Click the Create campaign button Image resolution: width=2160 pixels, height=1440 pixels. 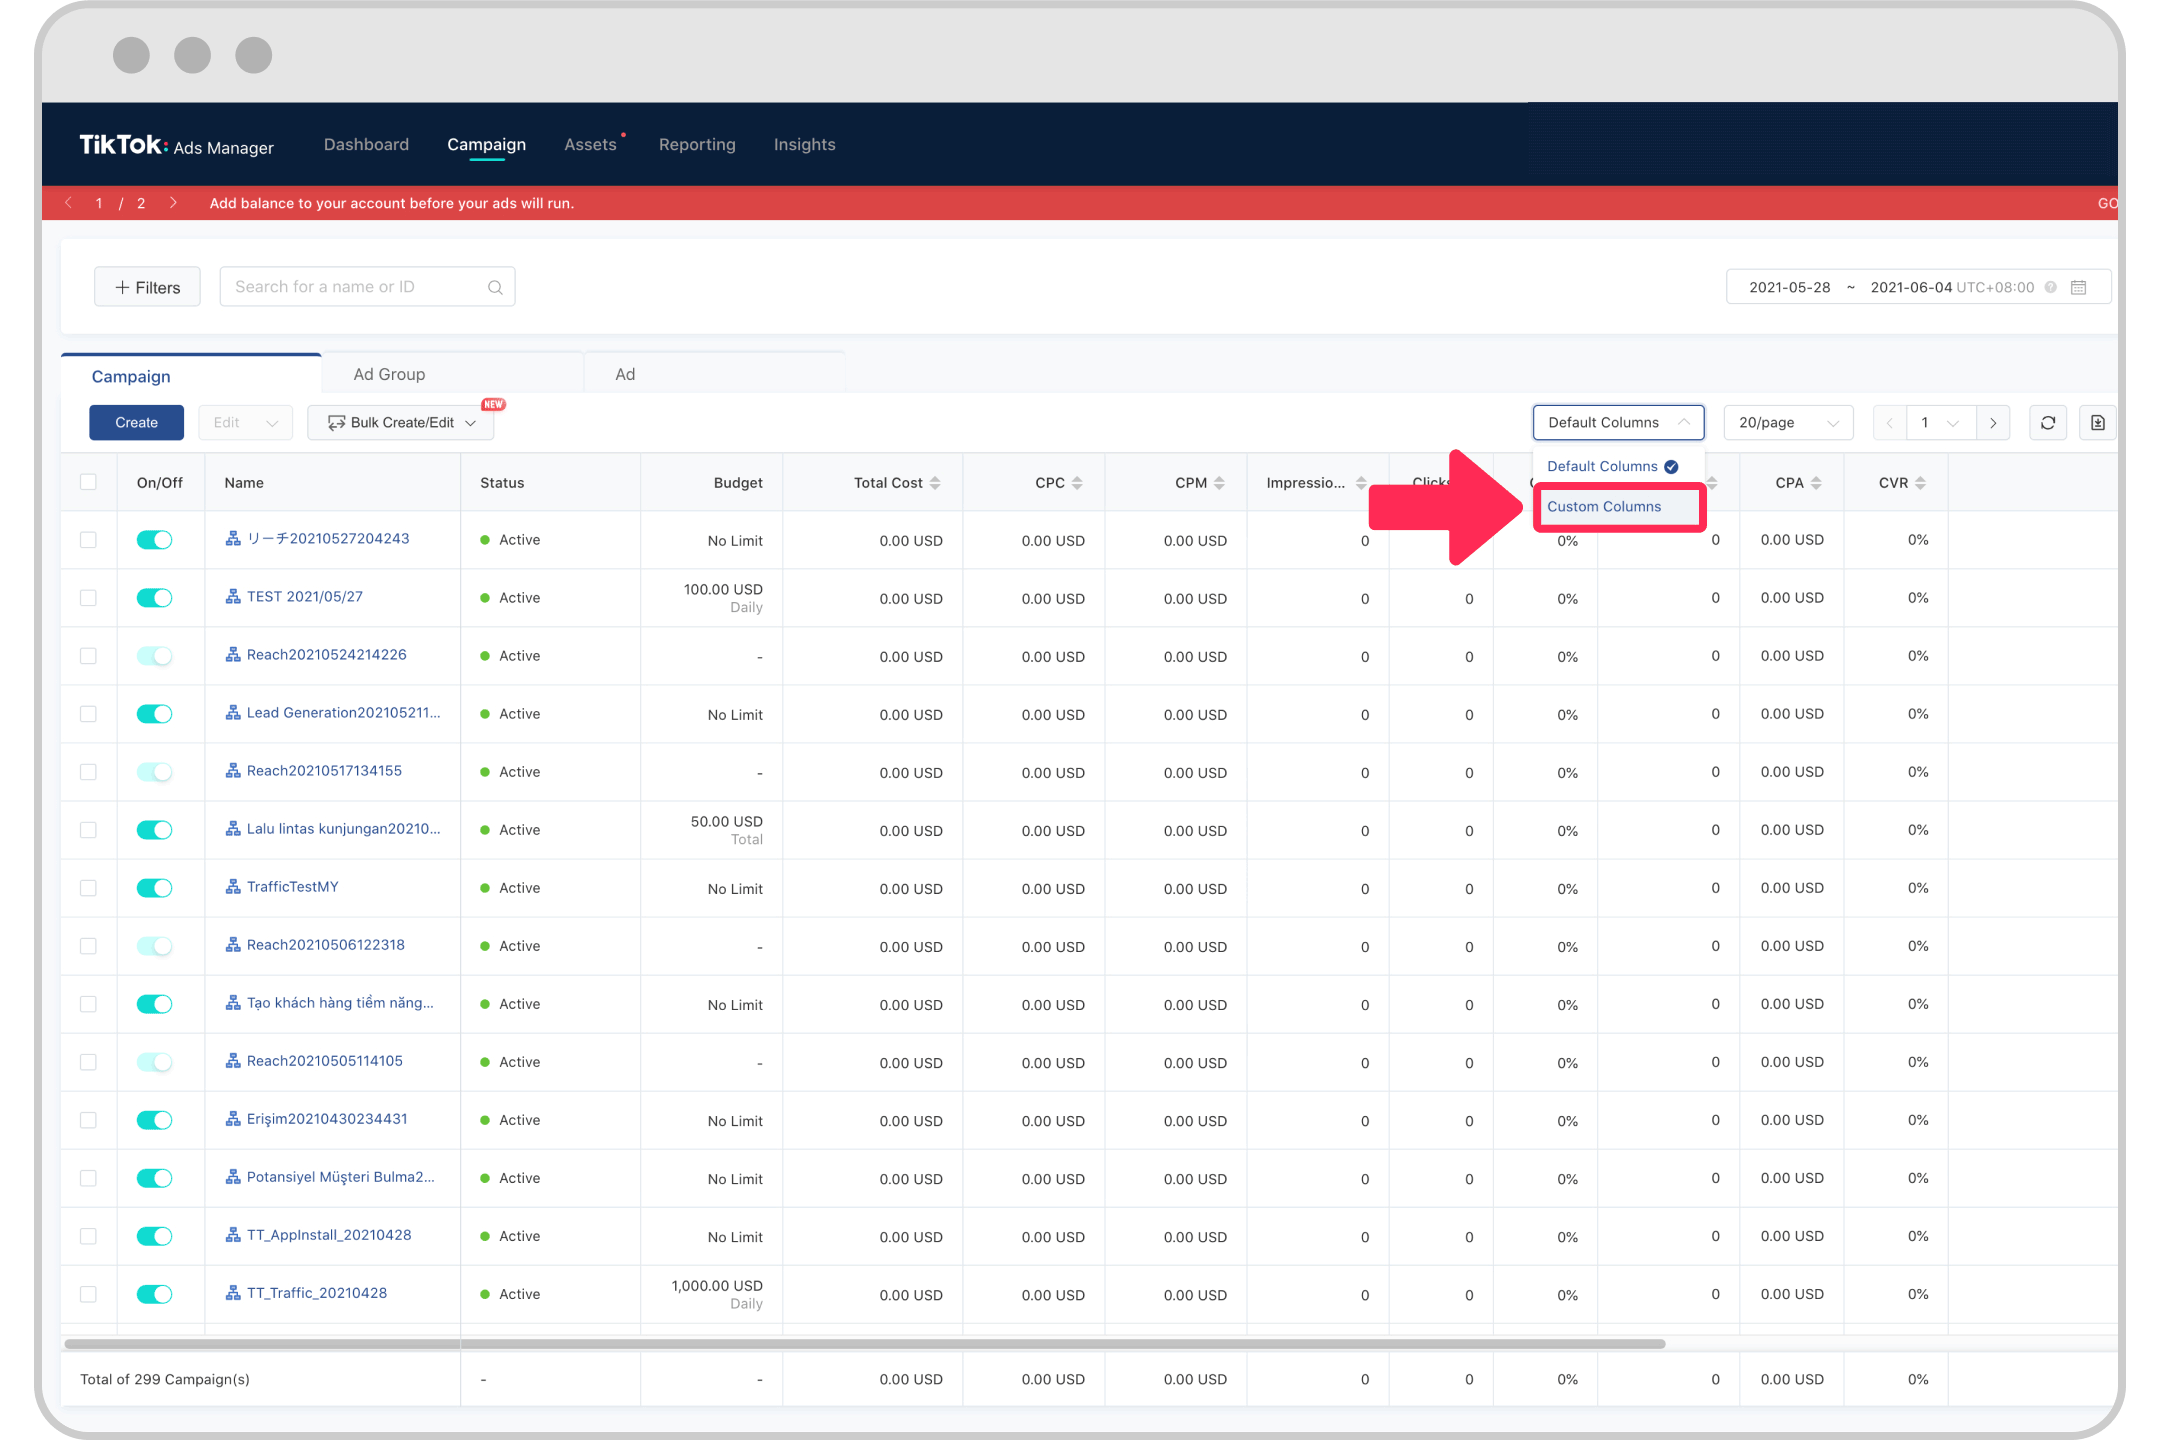point(136,422)
